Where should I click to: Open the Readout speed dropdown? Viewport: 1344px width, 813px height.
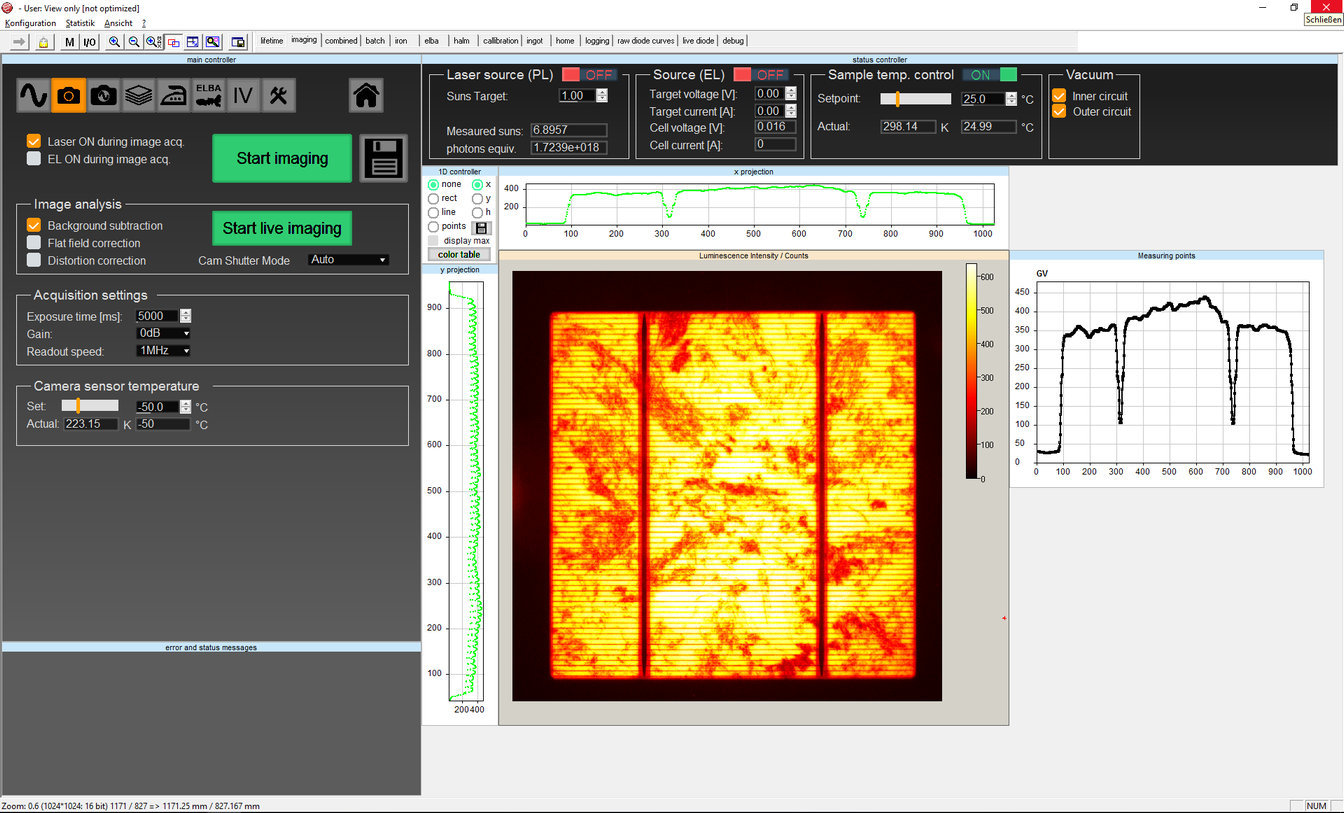click(163, 351)
